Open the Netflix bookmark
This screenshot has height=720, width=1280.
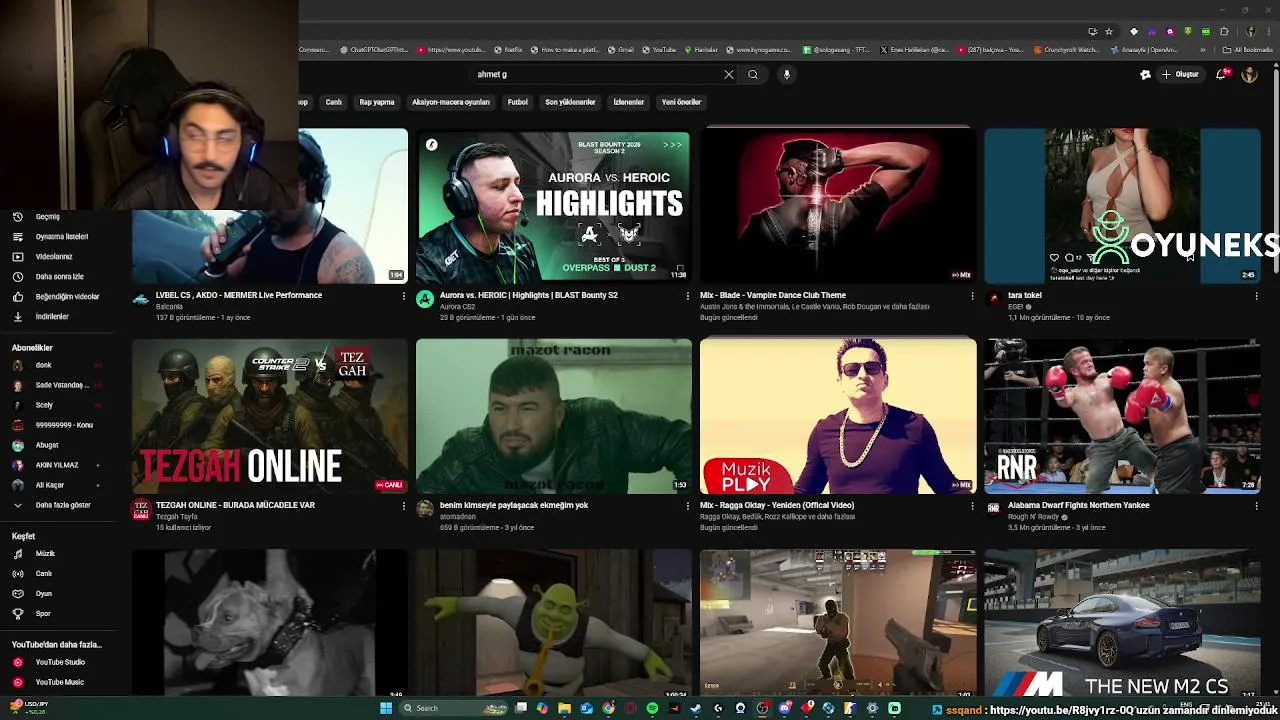pyautogui.click(x=508, y=49)
